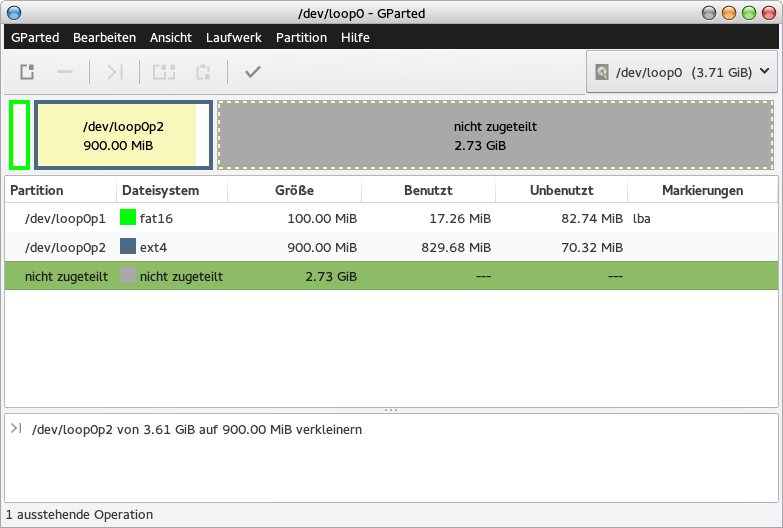Click the '82.74 MiB' unused cell

(x=592, y=218)
